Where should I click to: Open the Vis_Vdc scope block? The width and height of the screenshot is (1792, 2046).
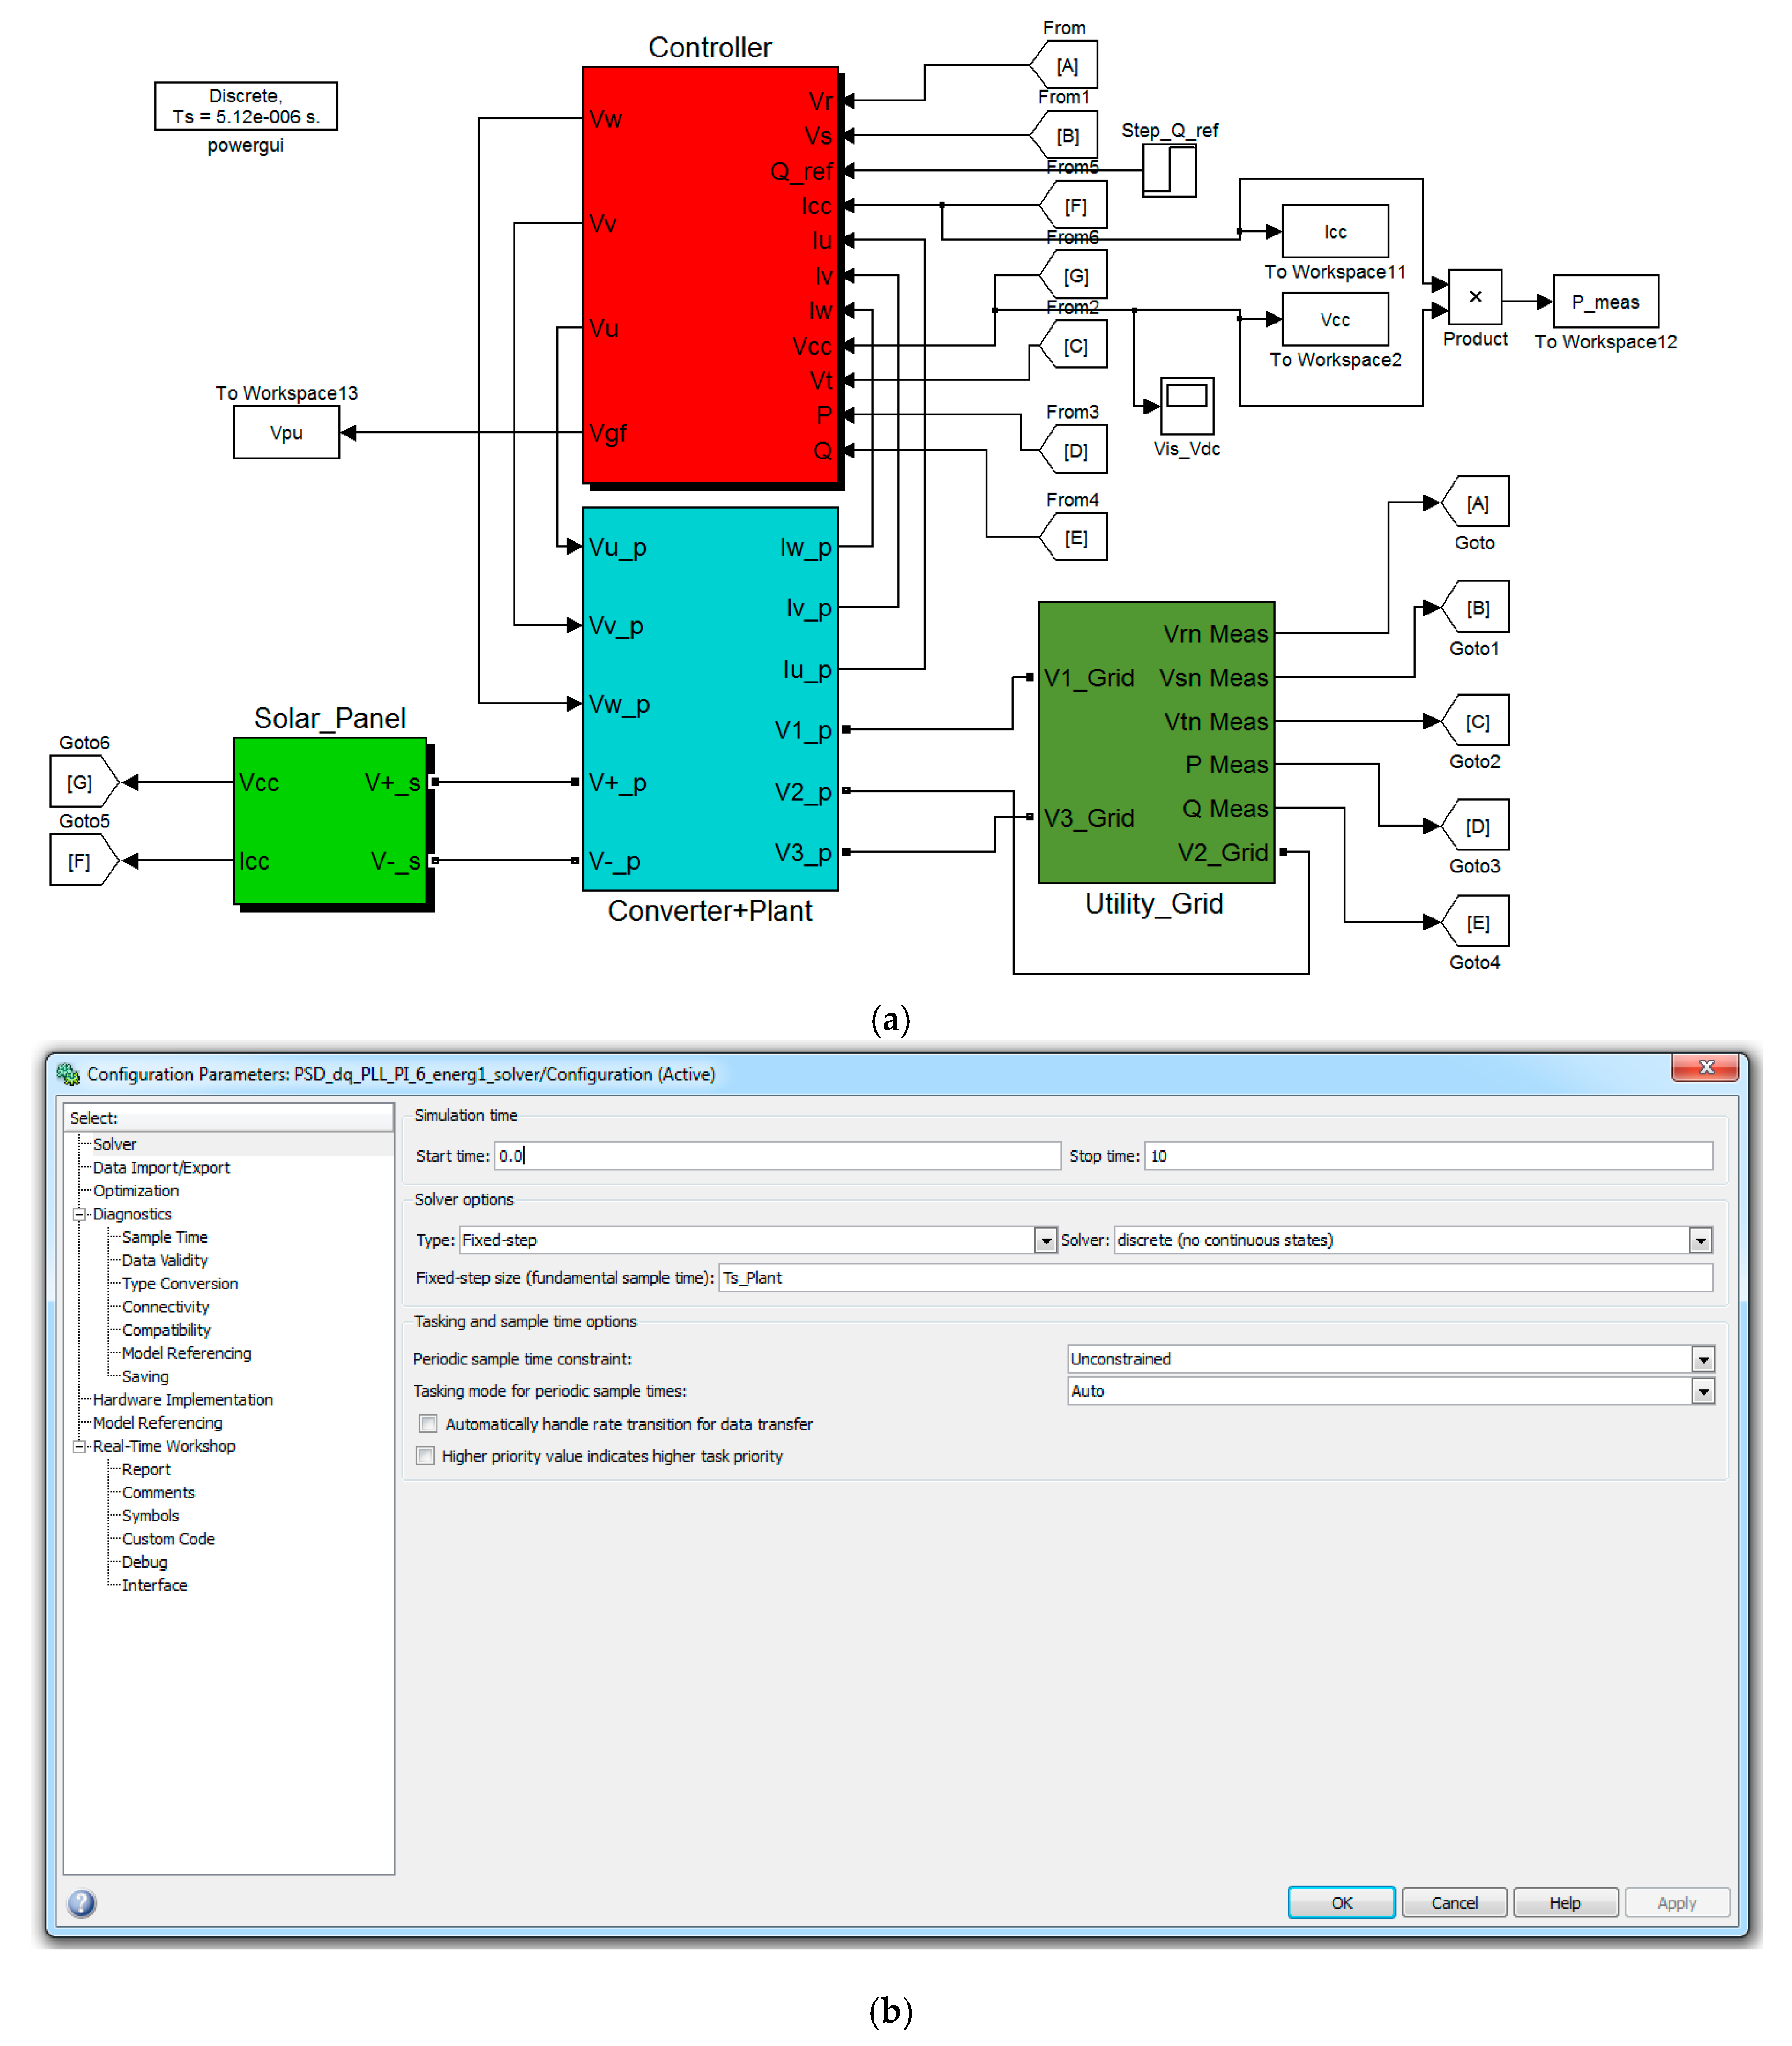tap(1186, 405)
